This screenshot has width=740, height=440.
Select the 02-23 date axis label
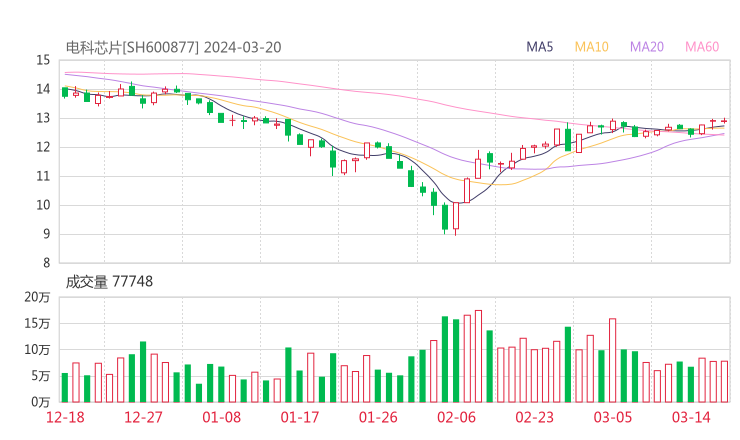click(x=535, y=417)
